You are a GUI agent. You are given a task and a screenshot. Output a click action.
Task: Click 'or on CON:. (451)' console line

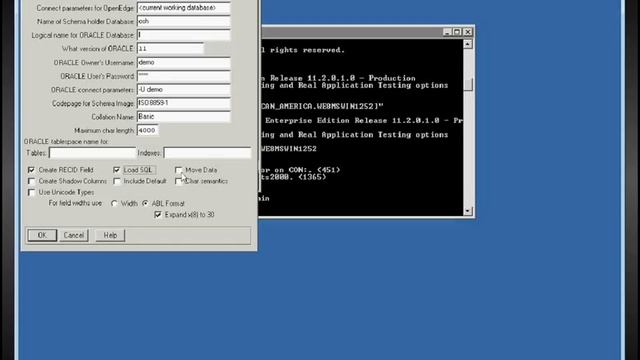click(300, 170)
